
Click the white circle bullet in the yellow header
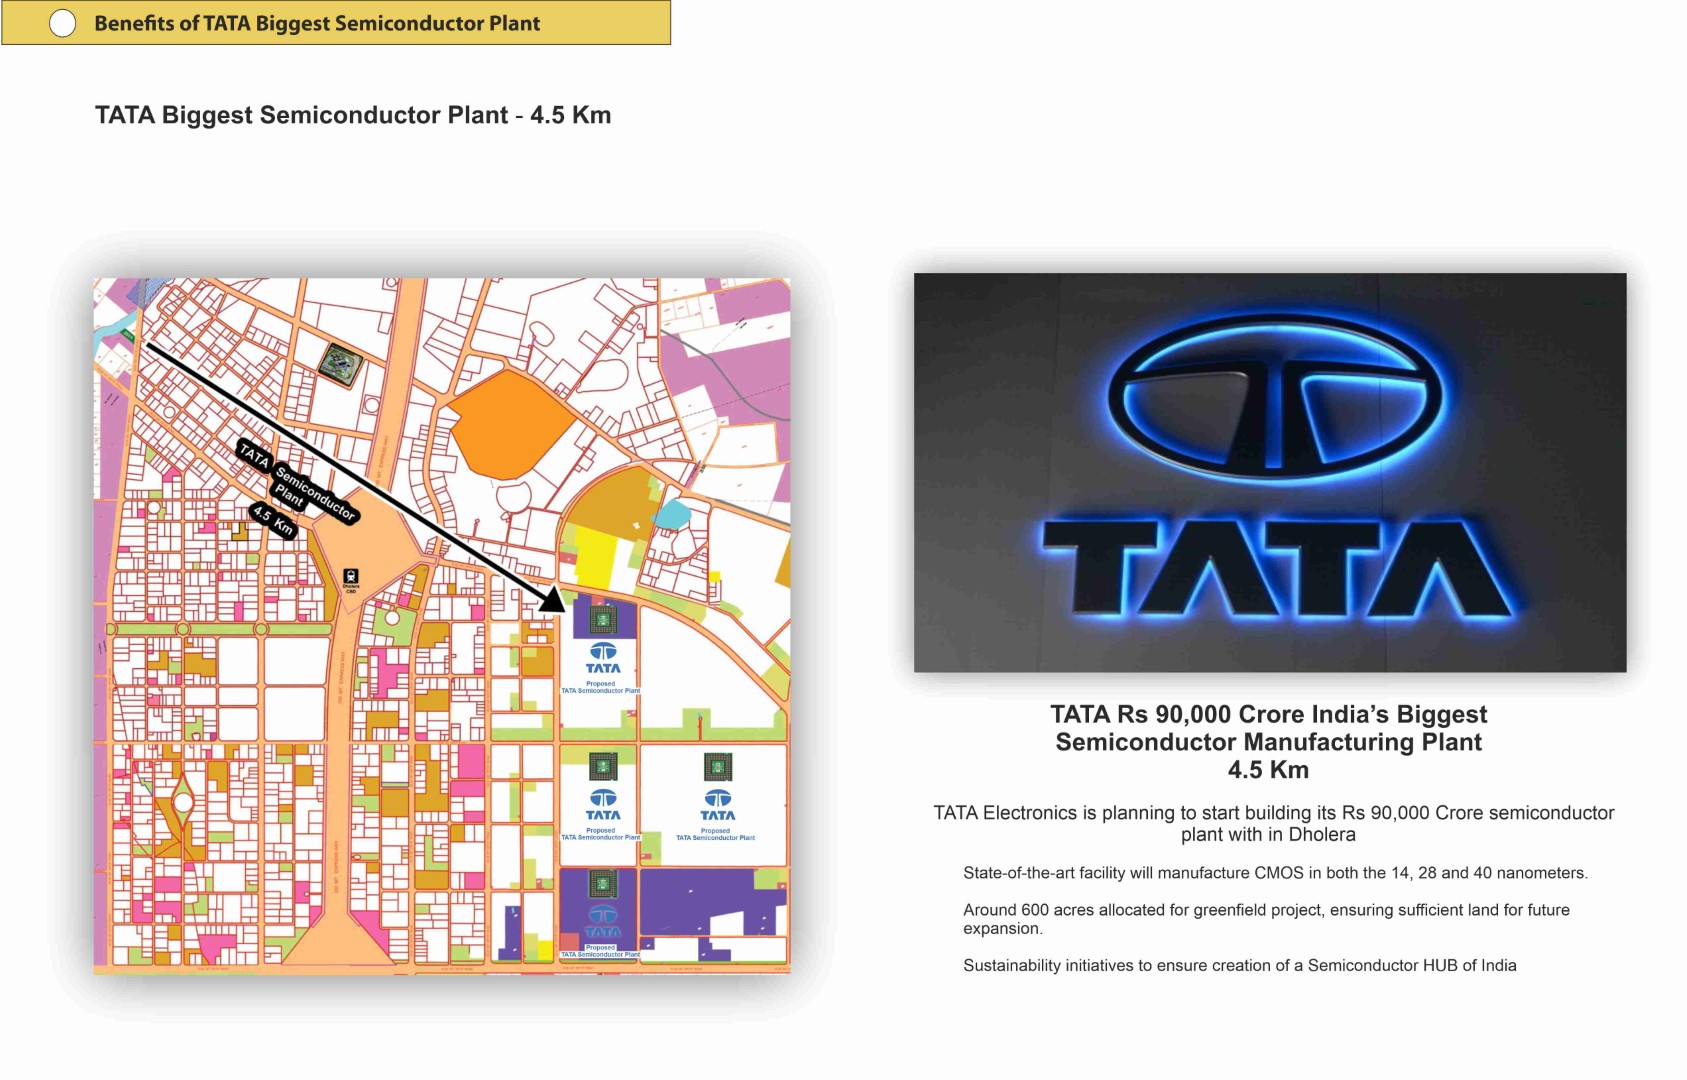[62, 24]
